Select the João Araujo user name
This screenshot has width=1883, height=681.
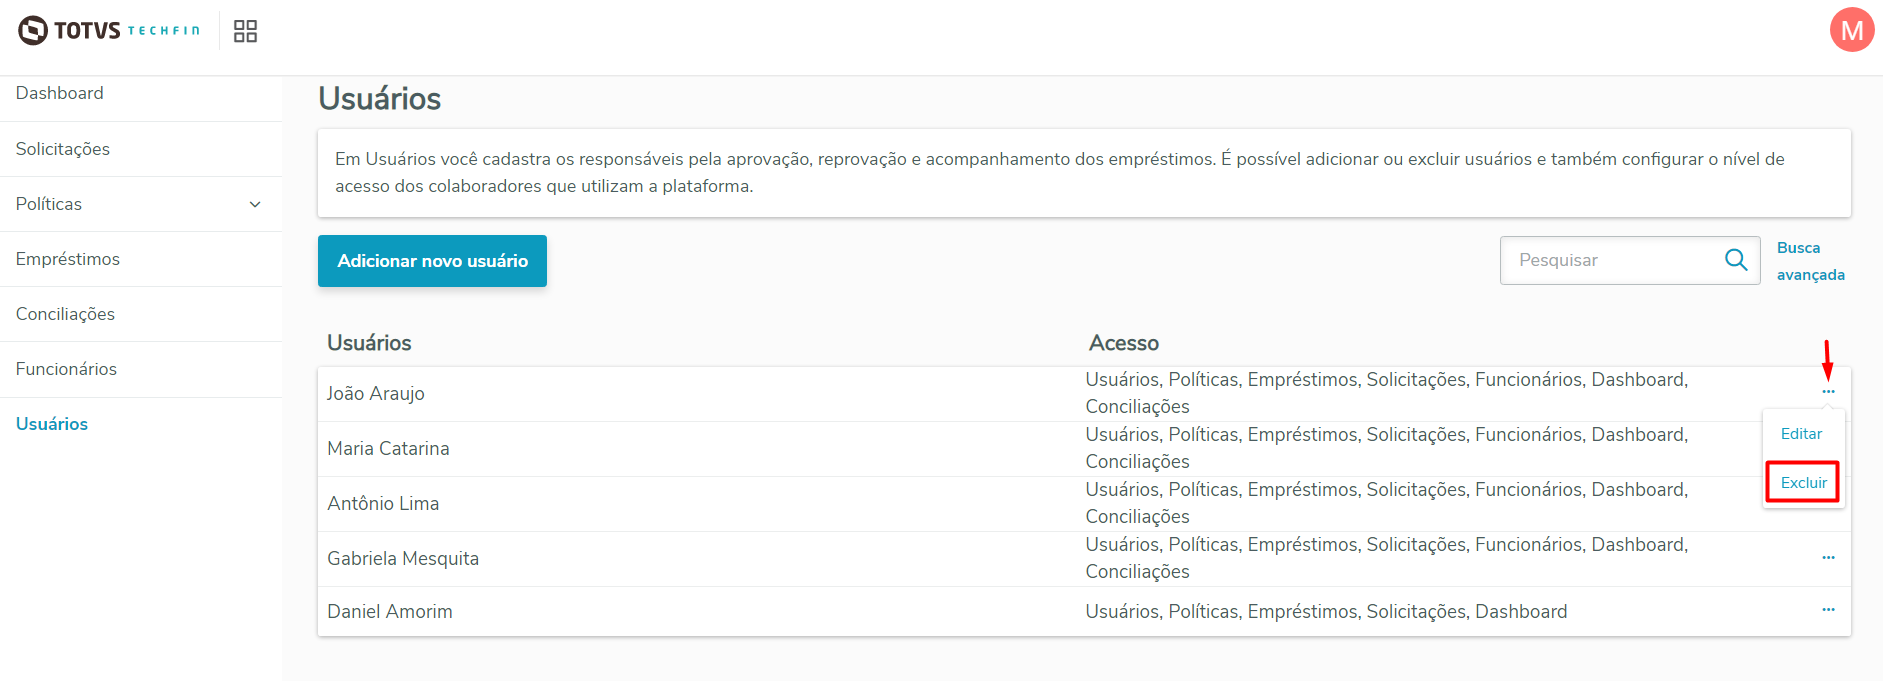click(376, 394)
